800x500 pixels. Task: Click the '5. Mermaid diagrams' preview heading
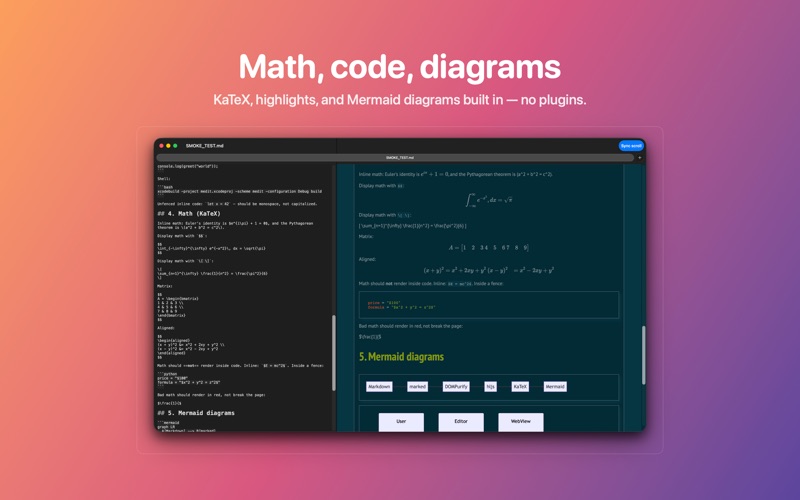tap(401, 357)
